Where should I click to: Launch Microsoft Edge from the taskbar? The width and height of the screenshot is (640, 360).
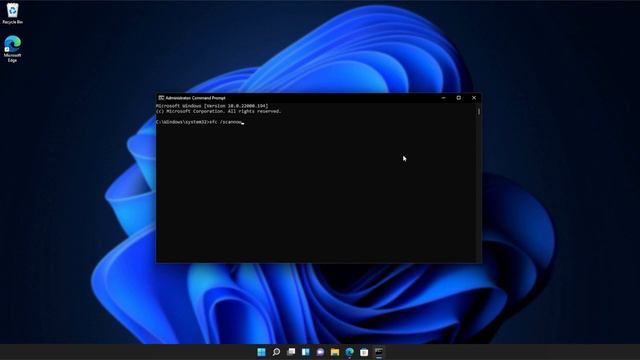350,352
